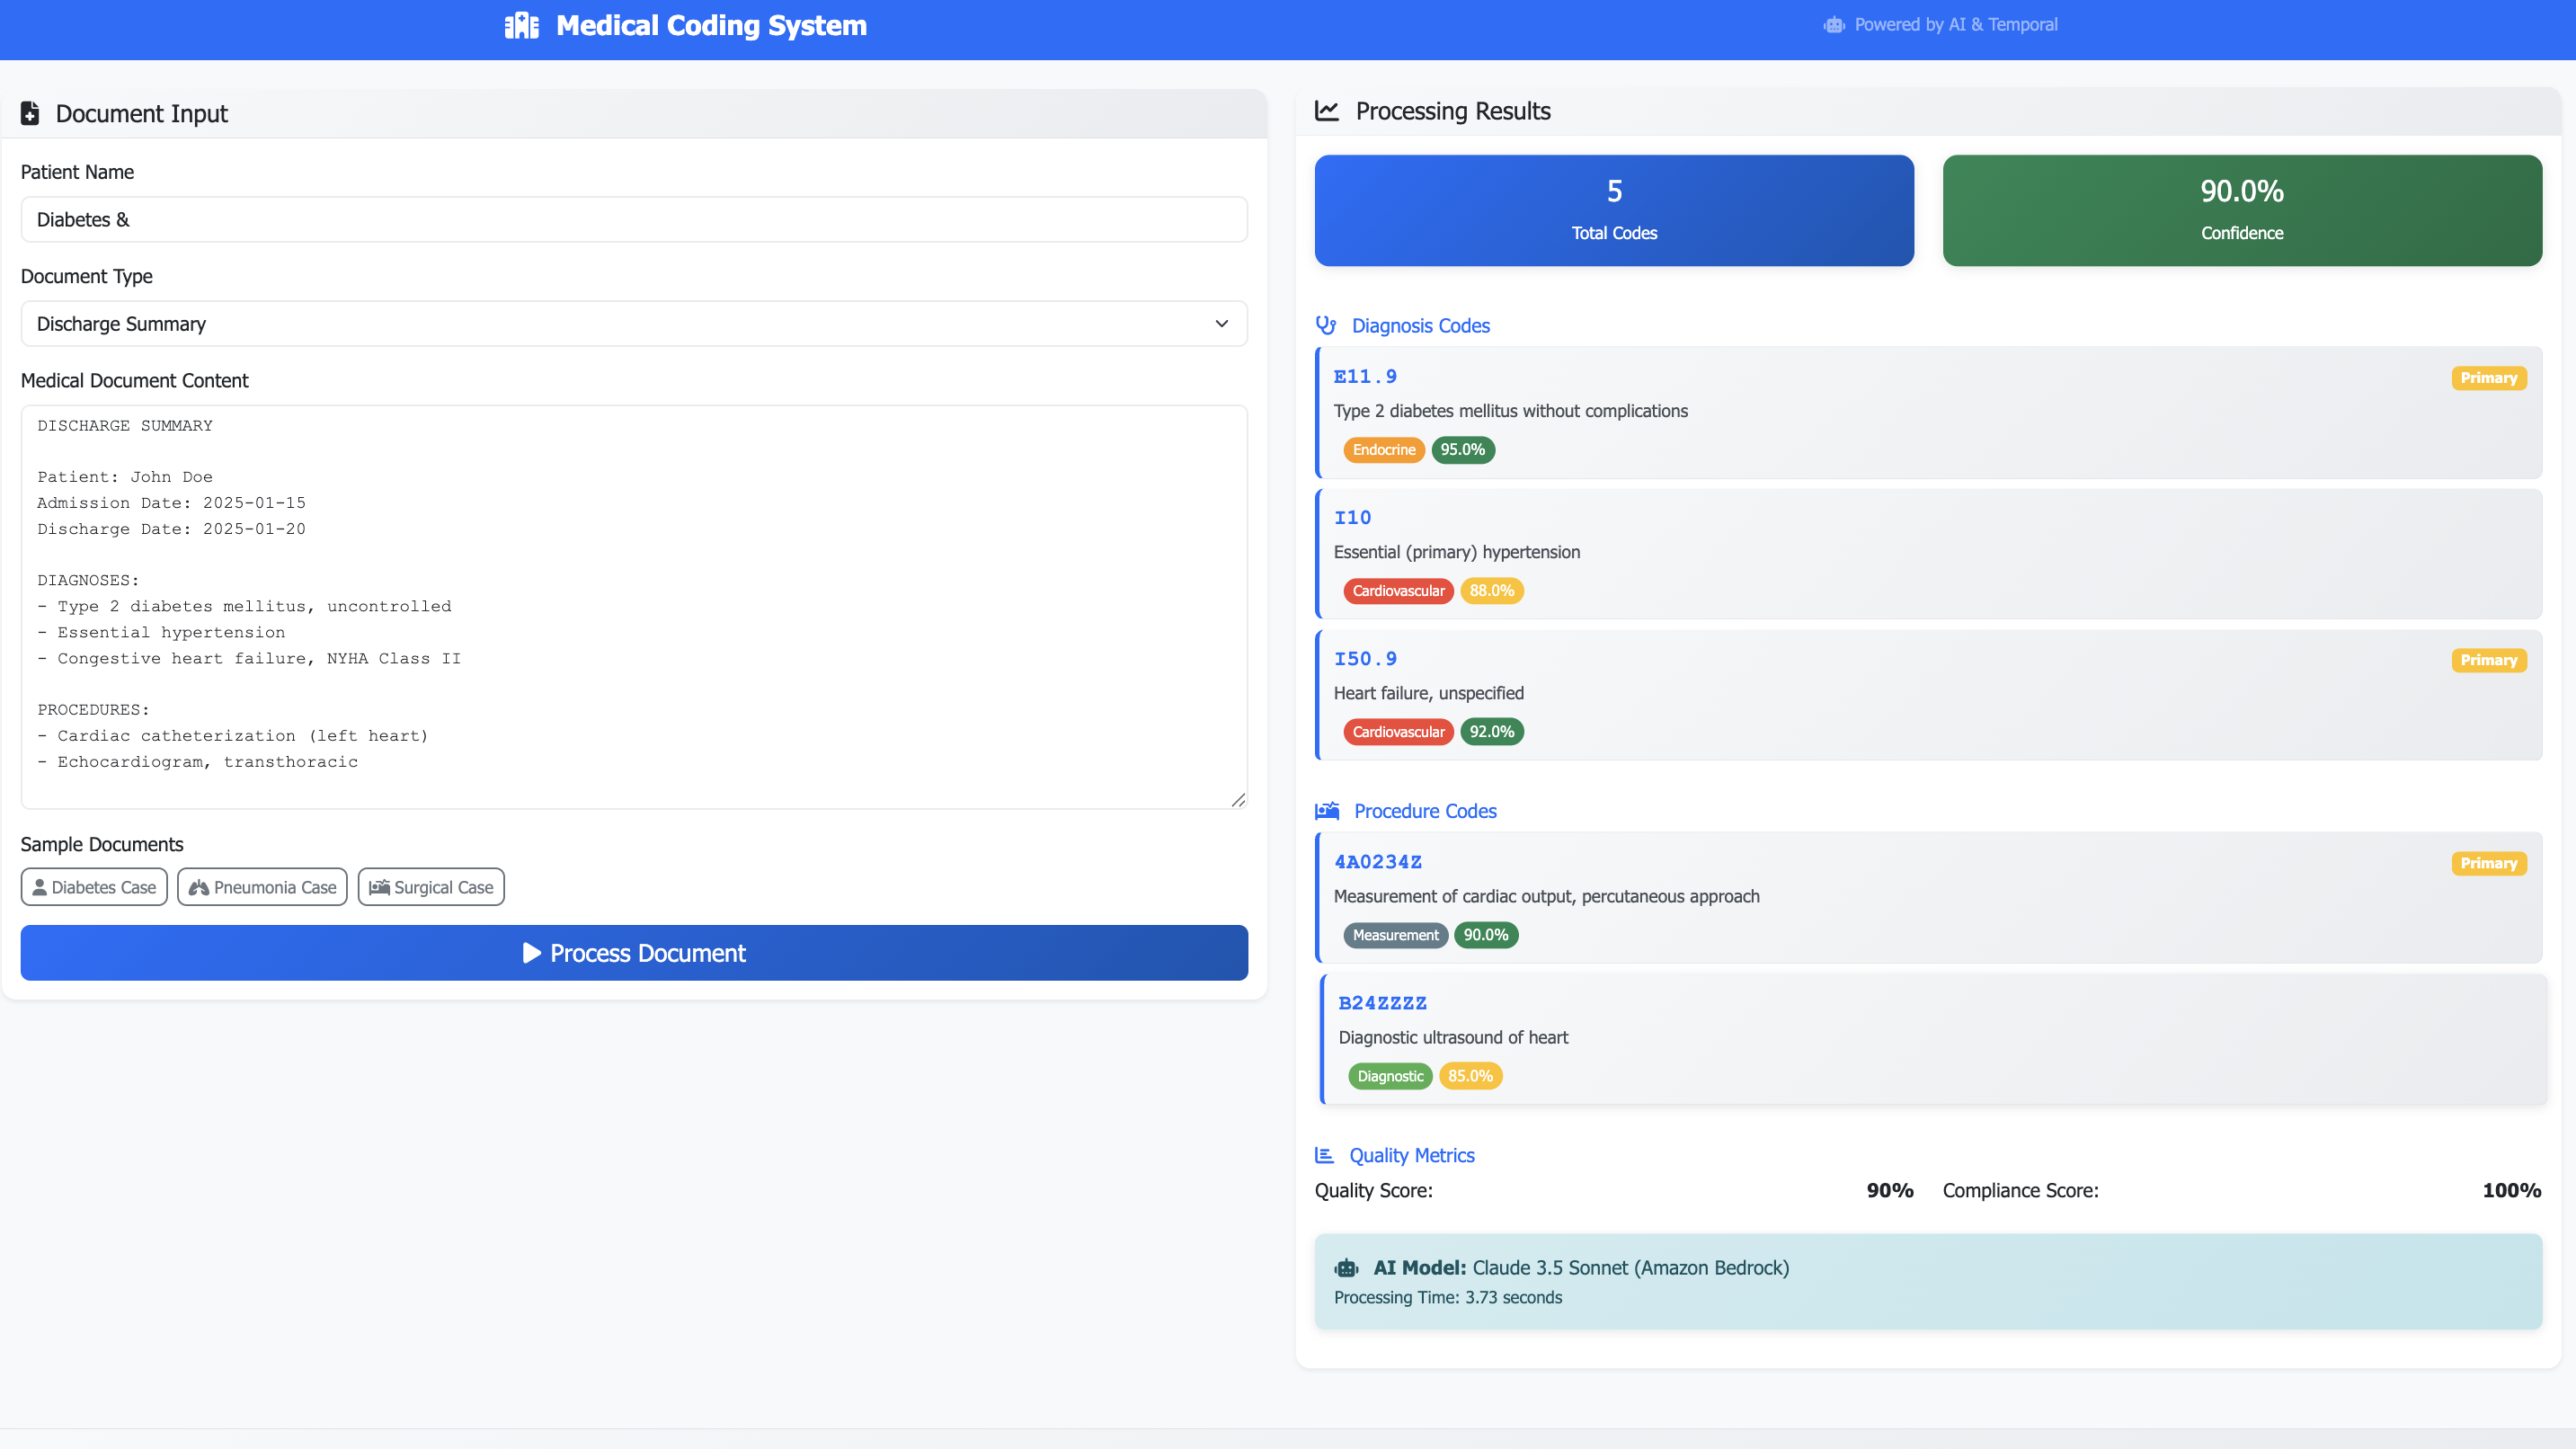The width and height of the screenshot is (2576, 1449).
Task: Click the green Confidence 90.0% card
Action: pyautogui.click(x=2241, y=210)
